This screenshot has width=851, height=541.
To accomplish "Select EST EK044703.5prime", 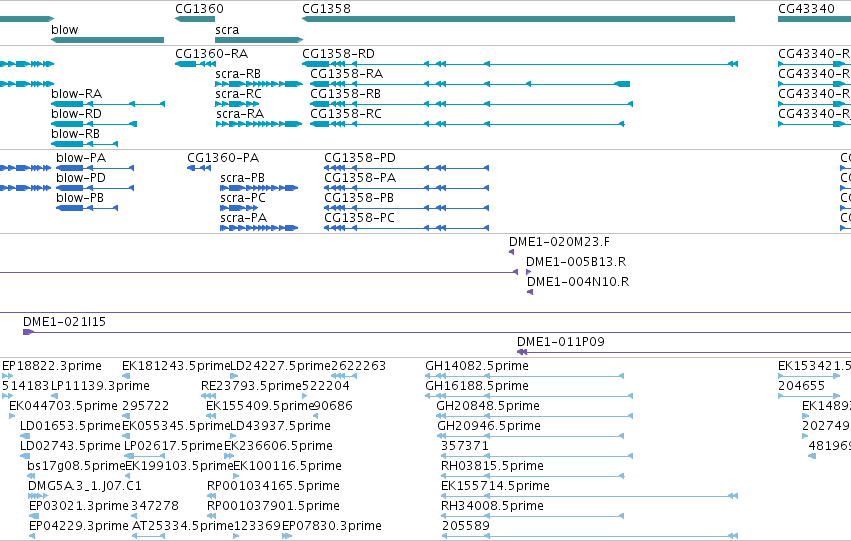I will pos(12,416).
